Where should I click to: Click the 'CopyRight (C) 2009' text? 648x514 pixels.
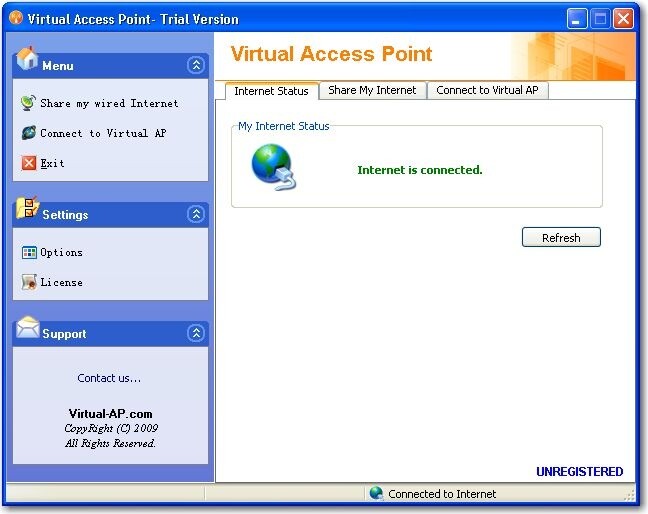tap(111, 428)
